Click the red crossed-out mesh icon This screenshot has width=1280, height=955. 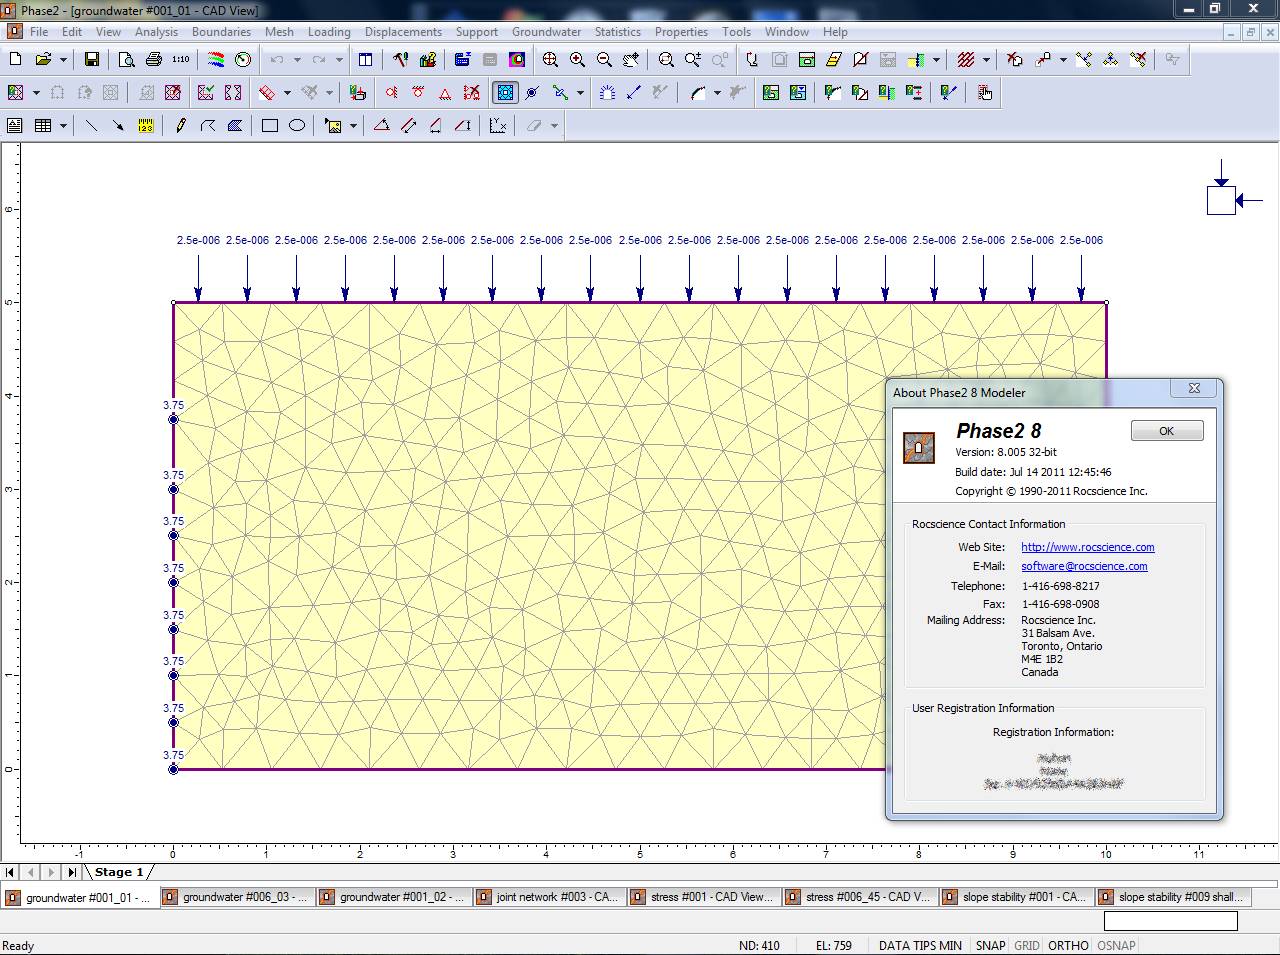(x=173, y=93)
